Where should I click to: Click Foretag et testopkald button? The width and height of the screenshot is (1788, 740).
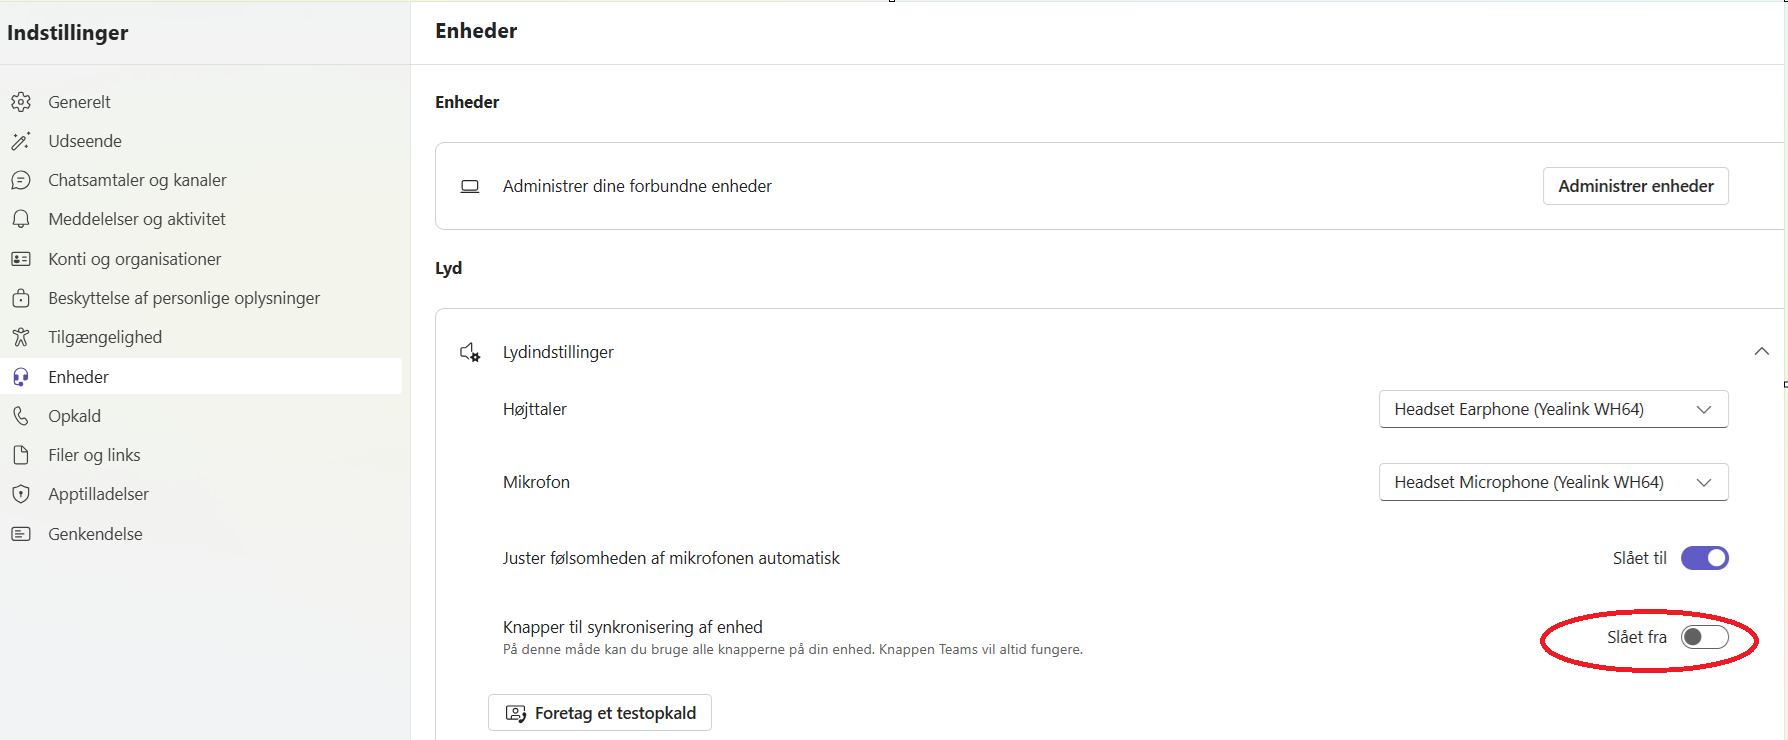[600, 713]
